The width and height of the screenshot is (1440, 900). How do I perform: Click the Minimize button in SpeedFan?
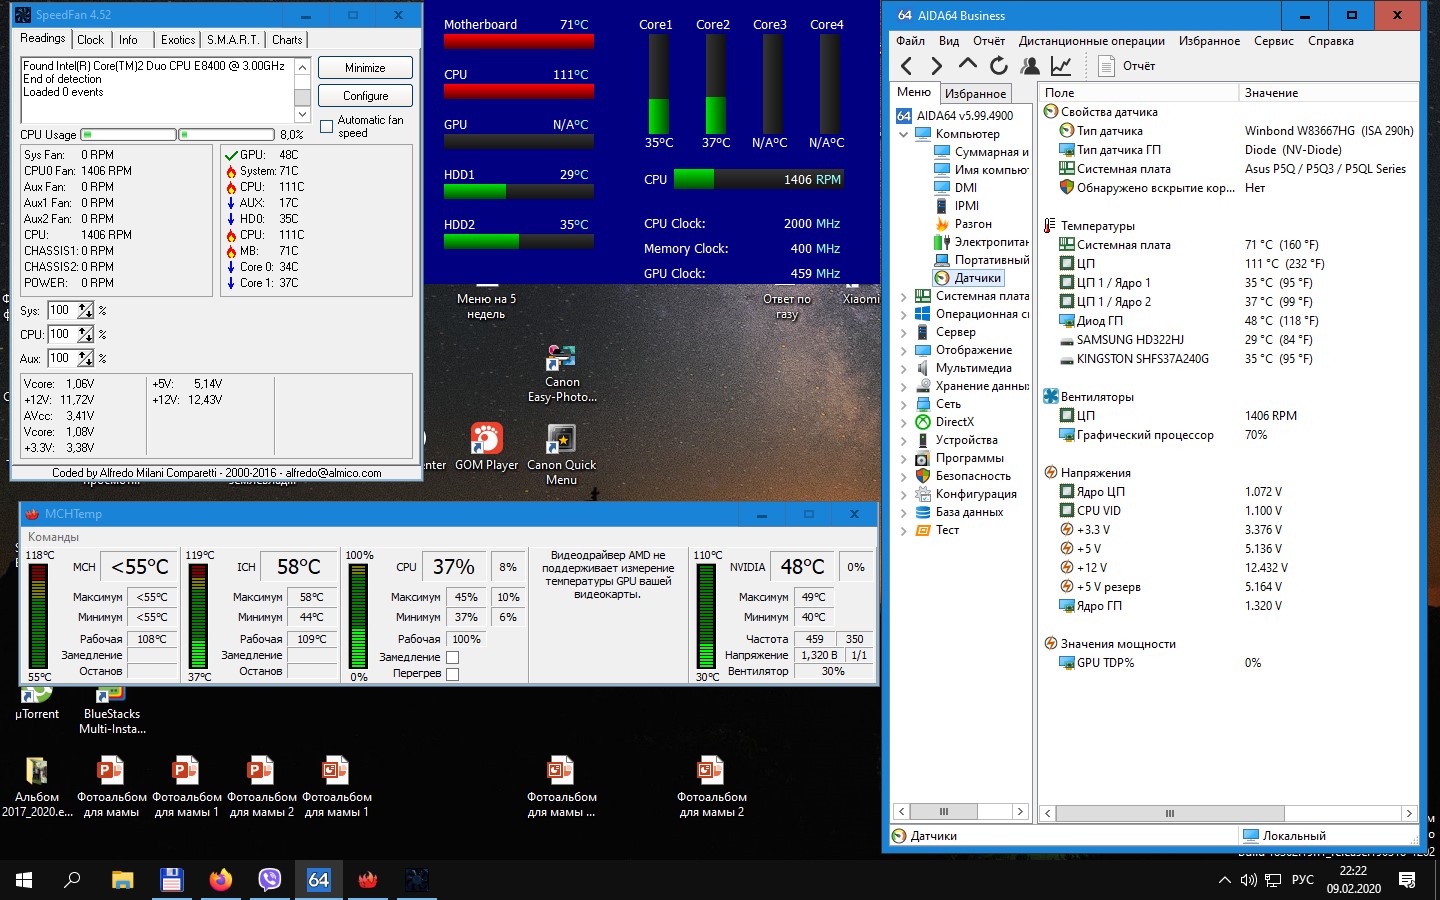(x=365, y=68)
